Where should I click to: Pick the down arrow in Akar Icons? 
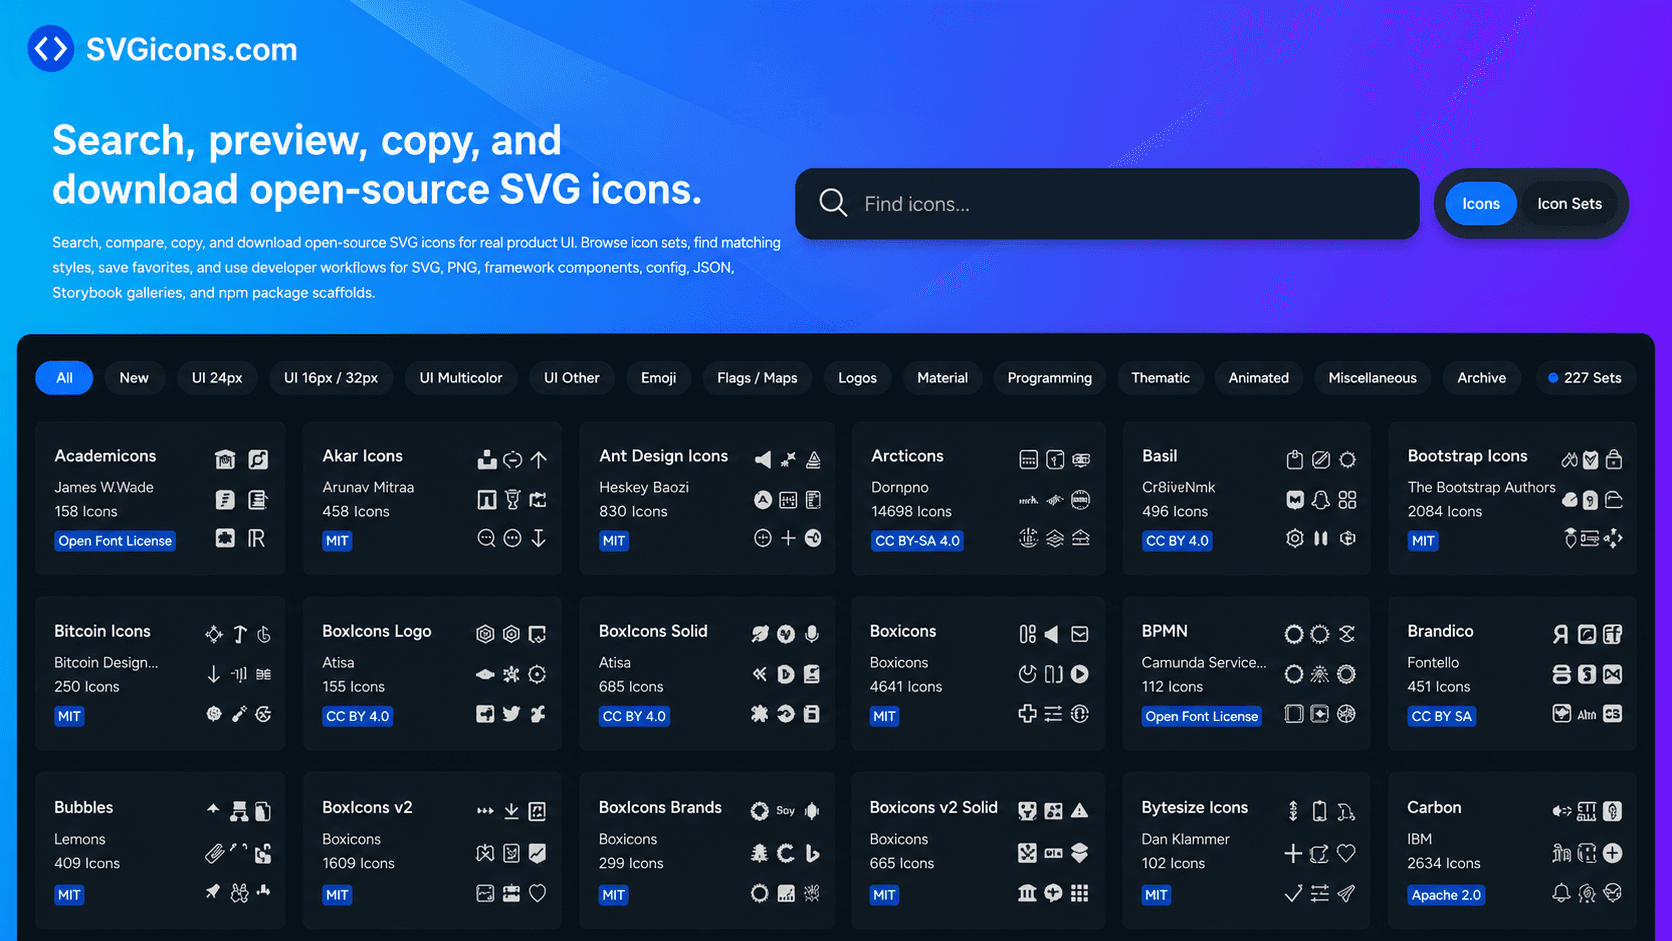coord(539,538)
